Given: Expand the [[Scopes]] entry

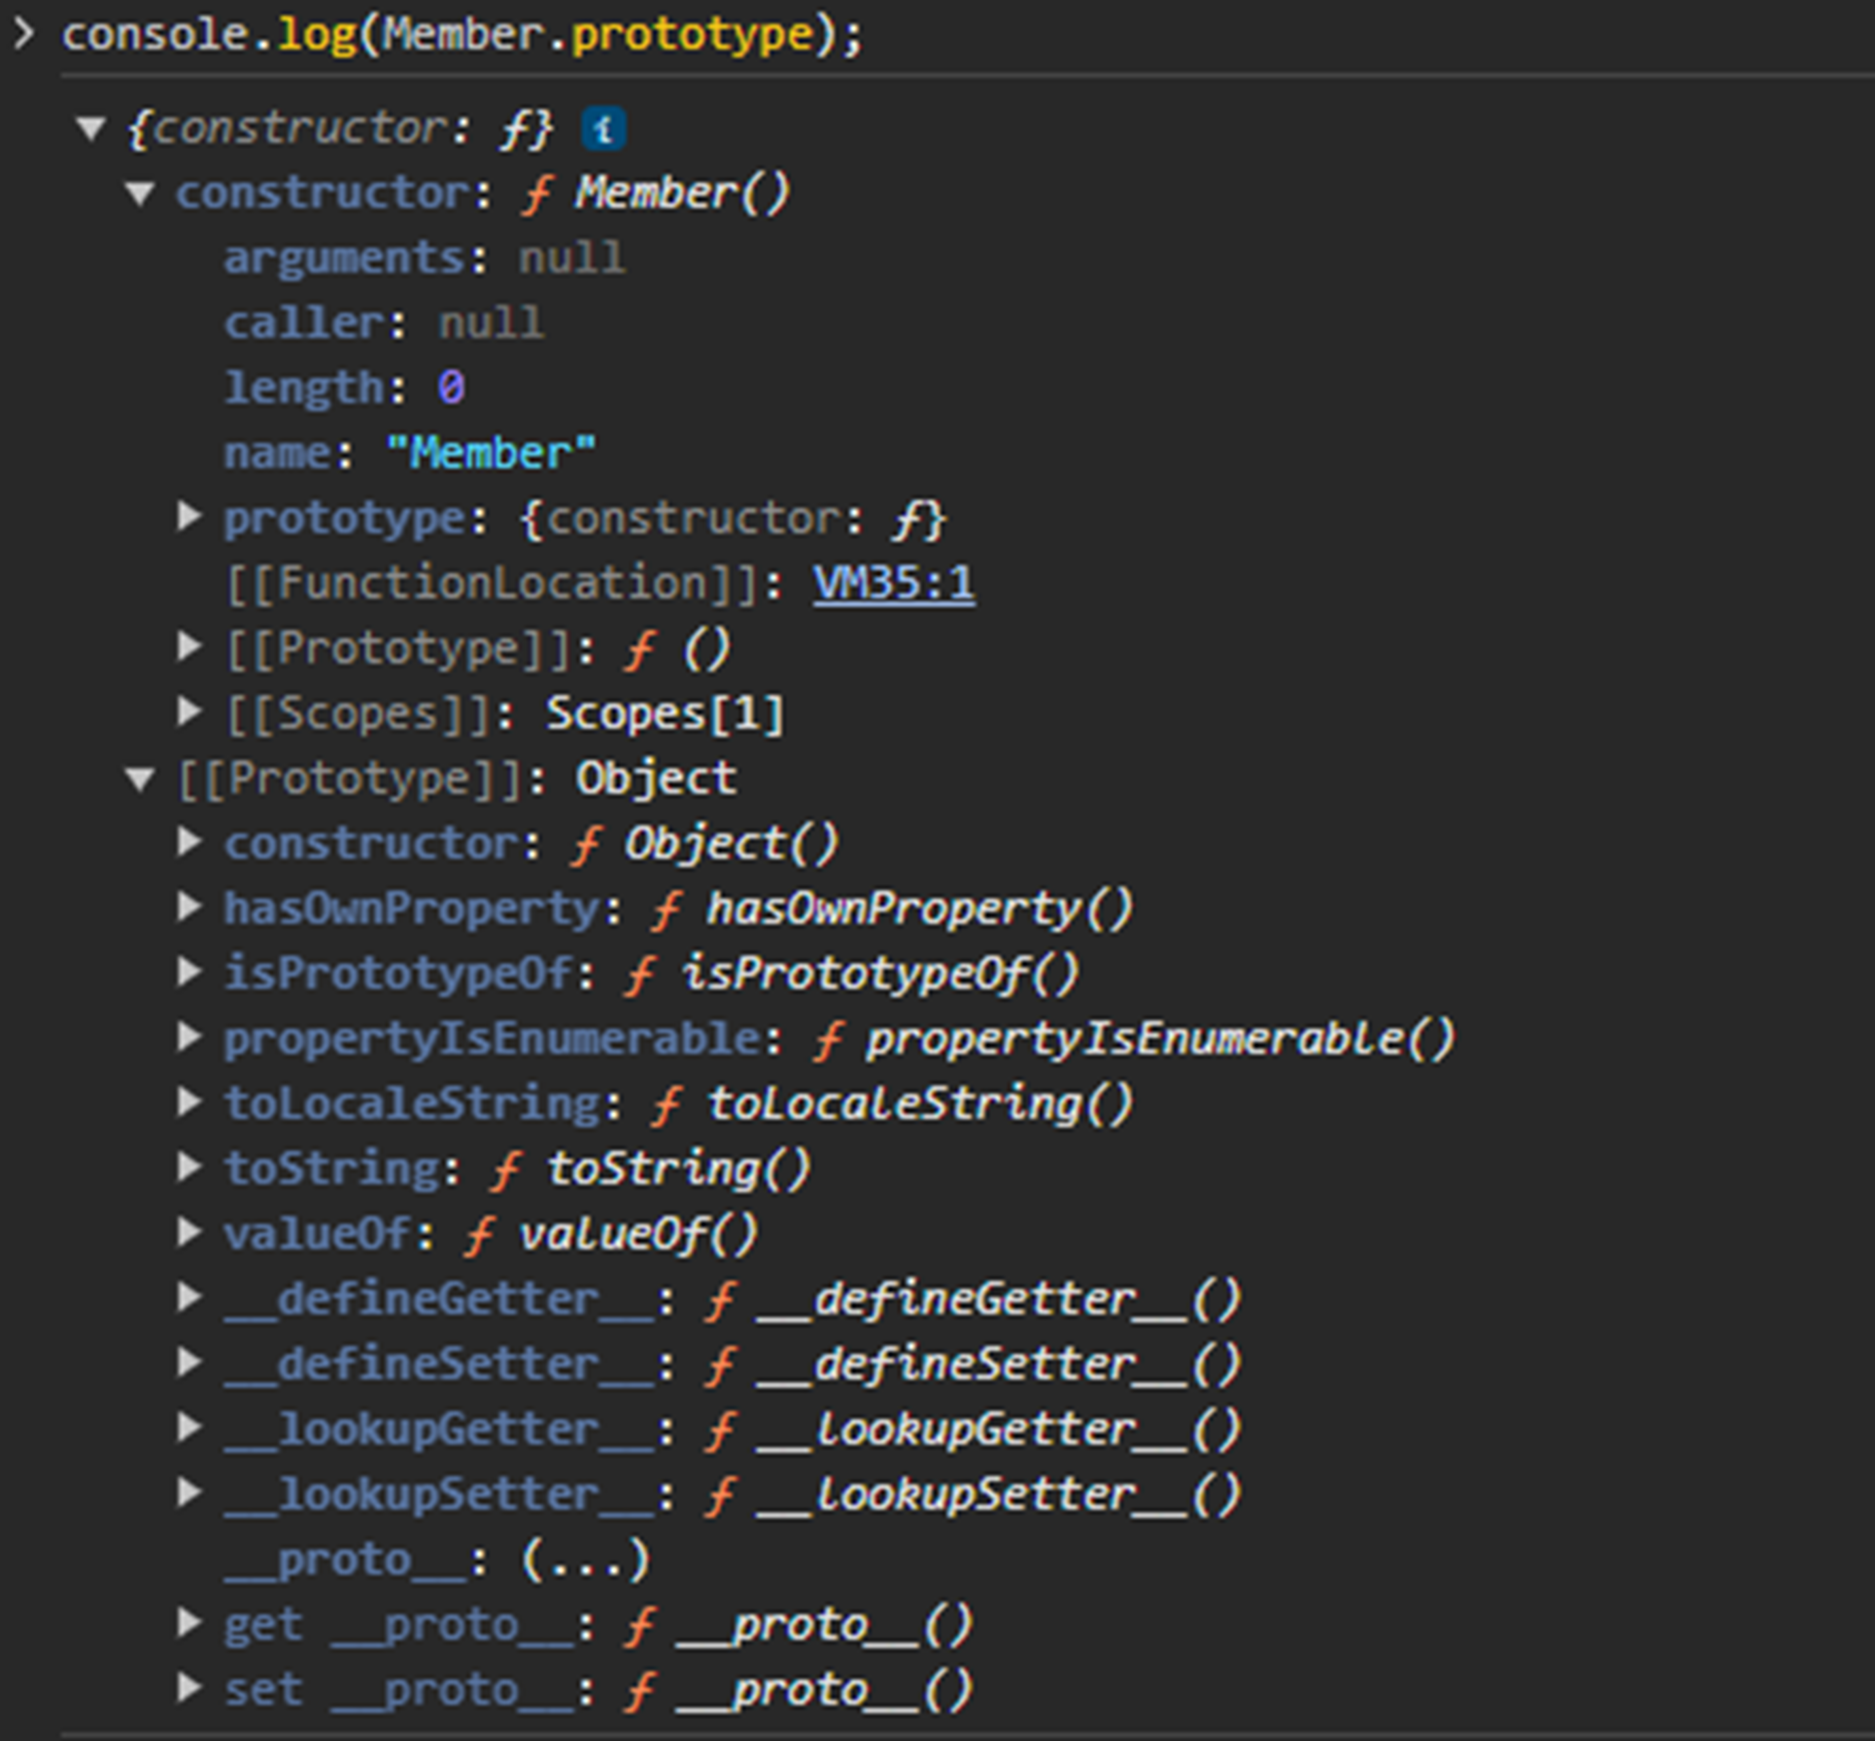Looking at the screenshot, I should [191, 712].
